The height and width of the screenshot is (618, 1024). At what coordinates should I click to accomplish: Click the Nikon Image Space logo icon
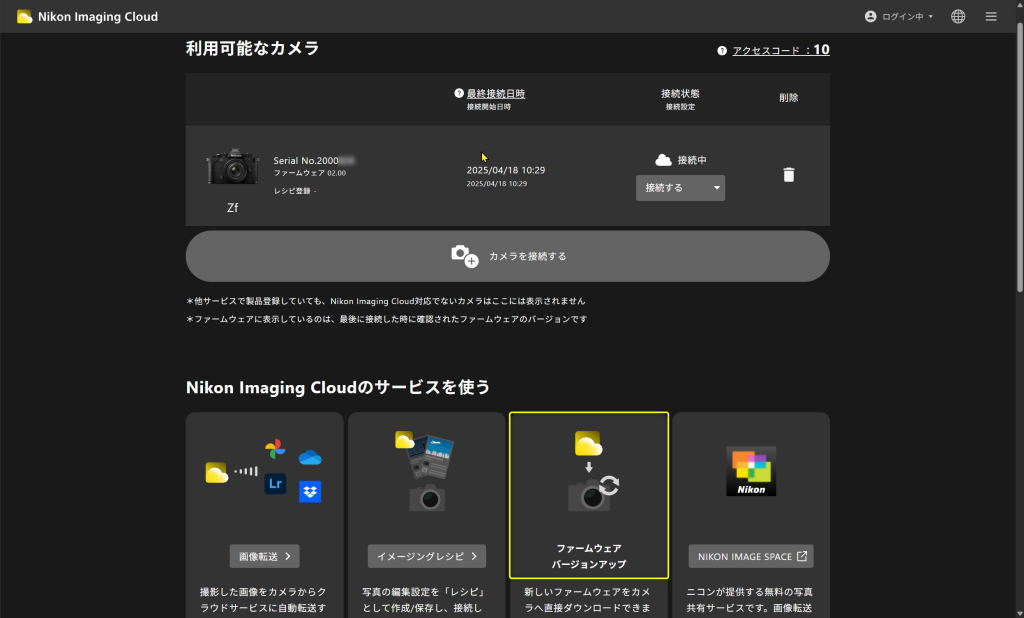click(x=751, y=471)
